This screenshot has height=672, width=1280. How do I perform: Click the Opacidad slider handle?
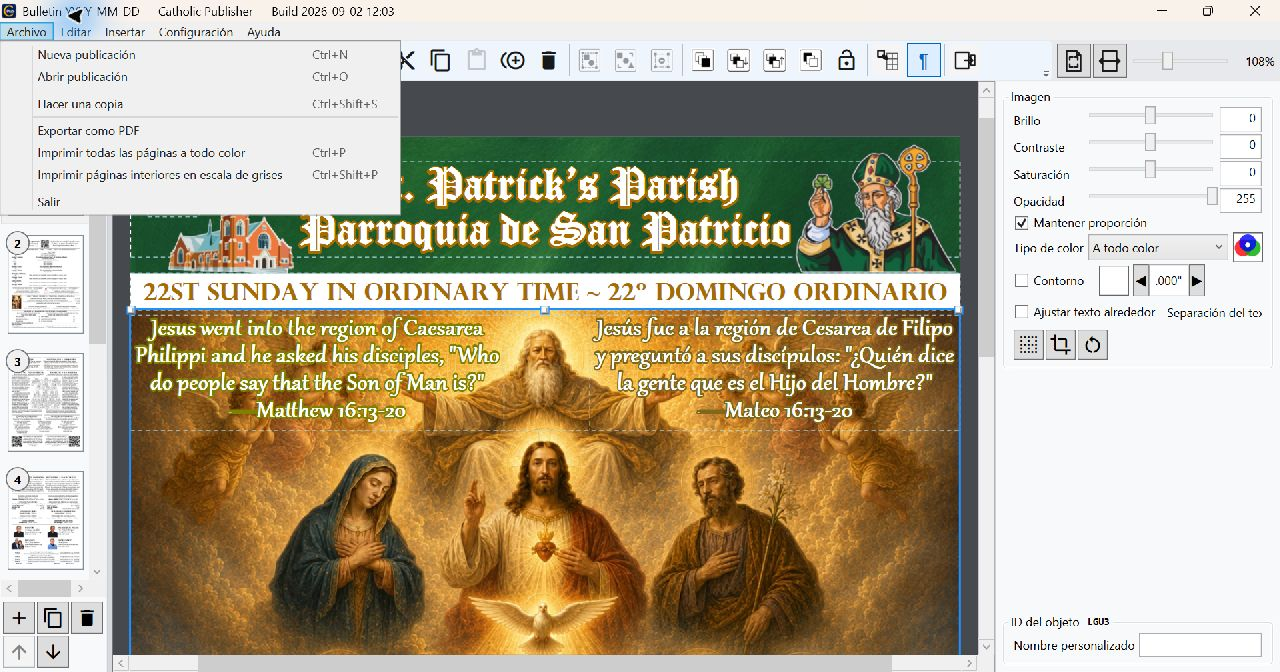[1212, 196]
